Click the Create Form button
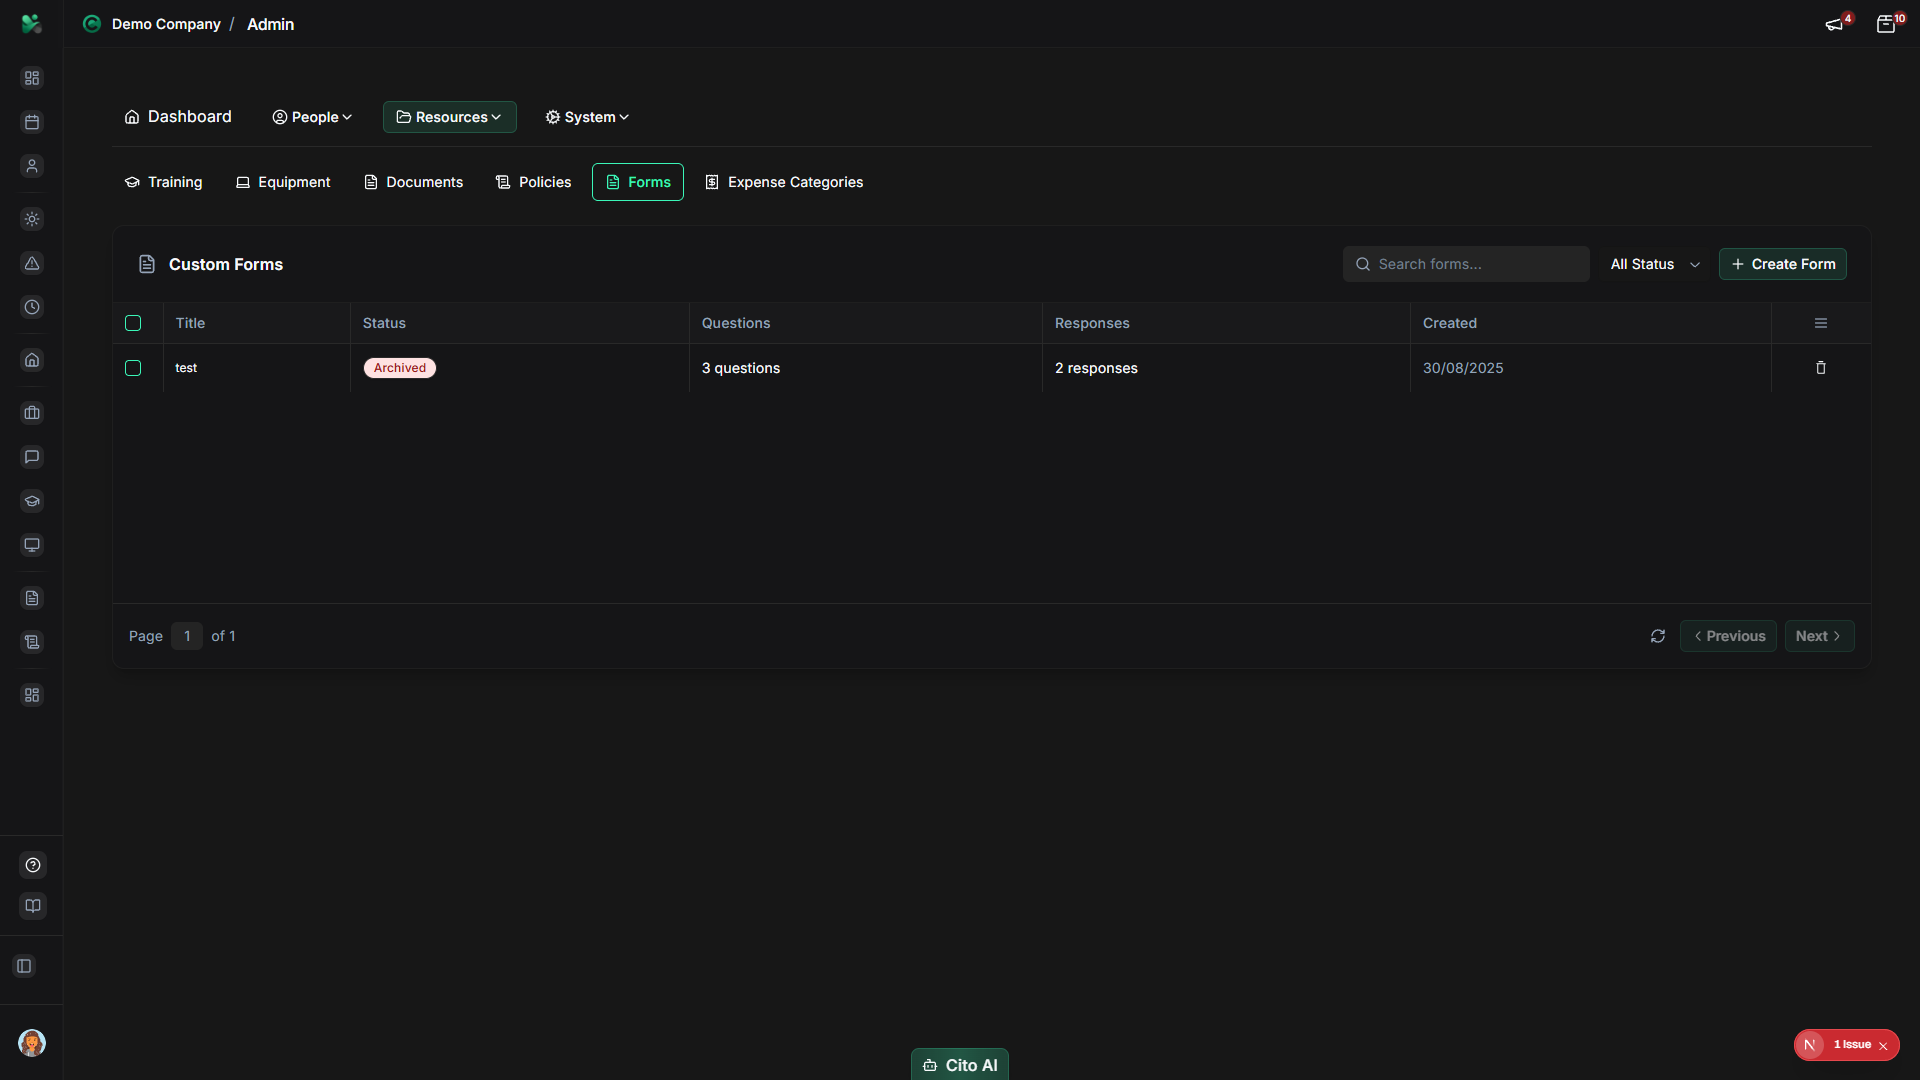 1783,264
